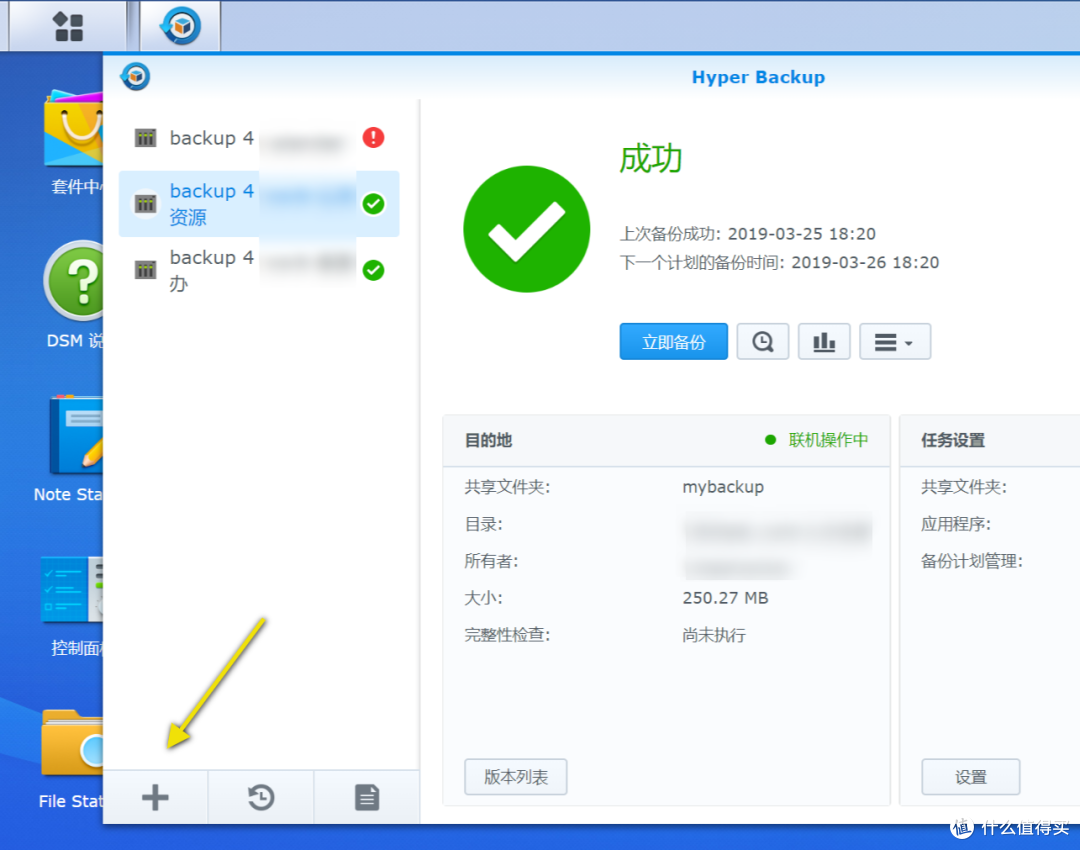Viewport: 1080px width, 850px height.
Task: Click green check status of backup 4 办
Action: pos(373,270)
